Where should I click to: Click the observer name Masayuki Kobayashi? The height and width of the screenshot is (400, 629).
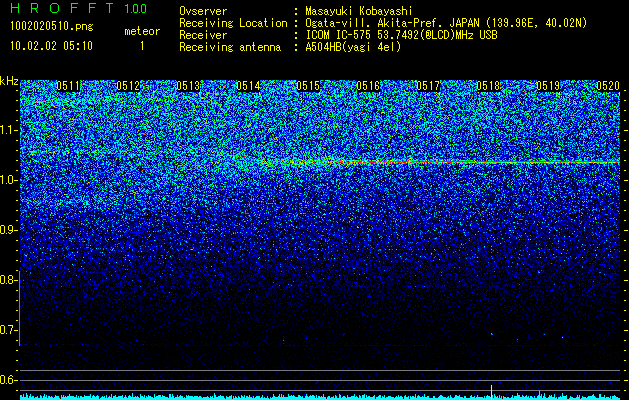[359, 11]
